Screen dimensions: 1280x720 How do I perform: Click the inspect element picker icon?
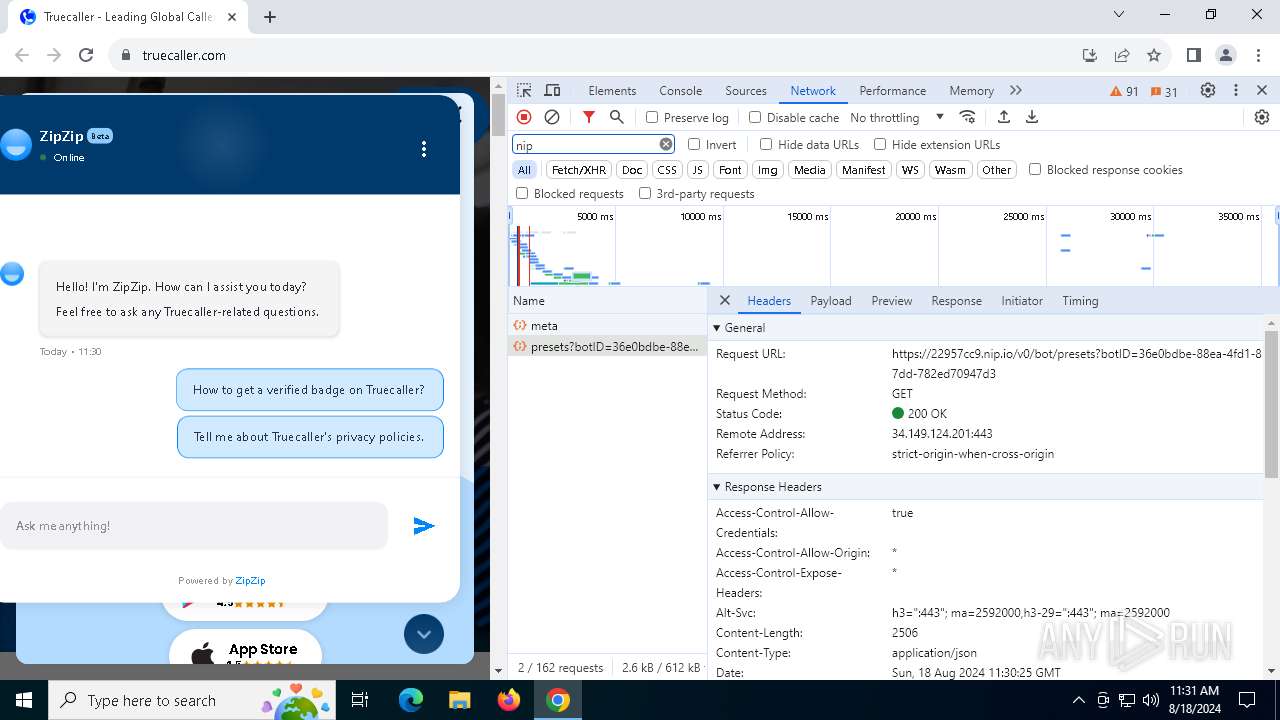524,90
